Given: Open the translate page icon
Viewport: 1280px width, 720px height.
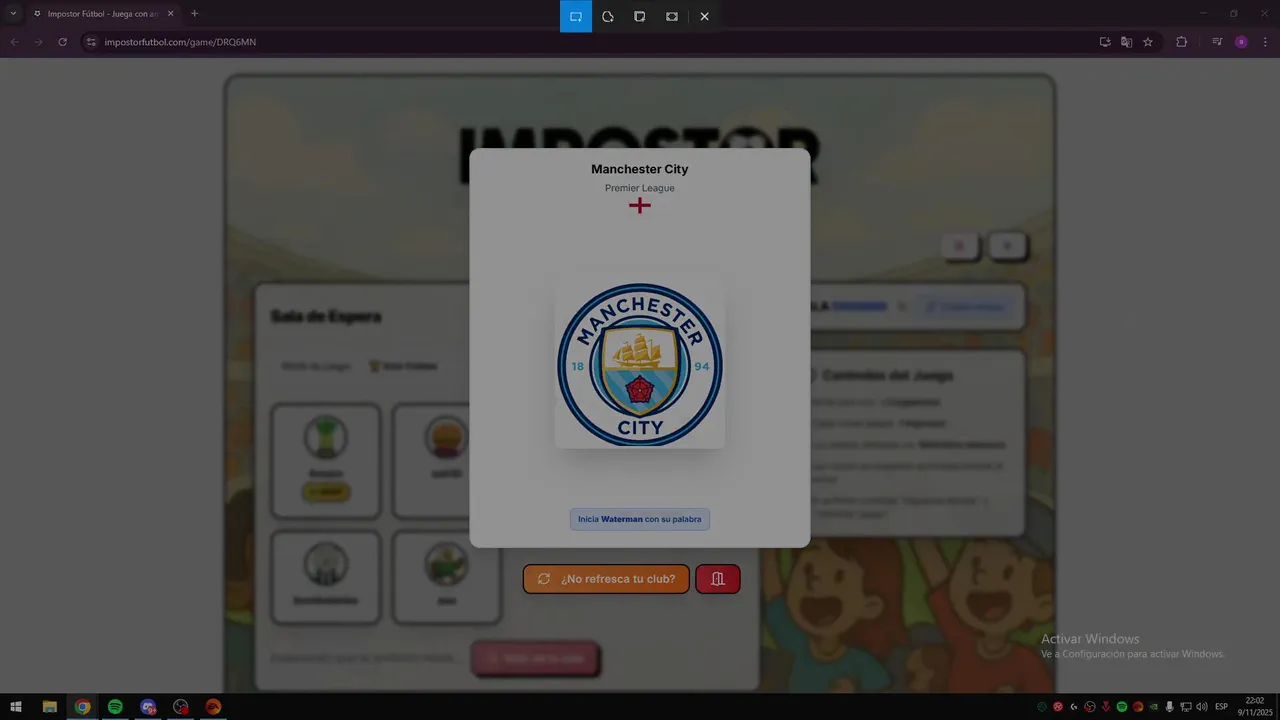Looking at the screenshot, I should point(1126,42).
